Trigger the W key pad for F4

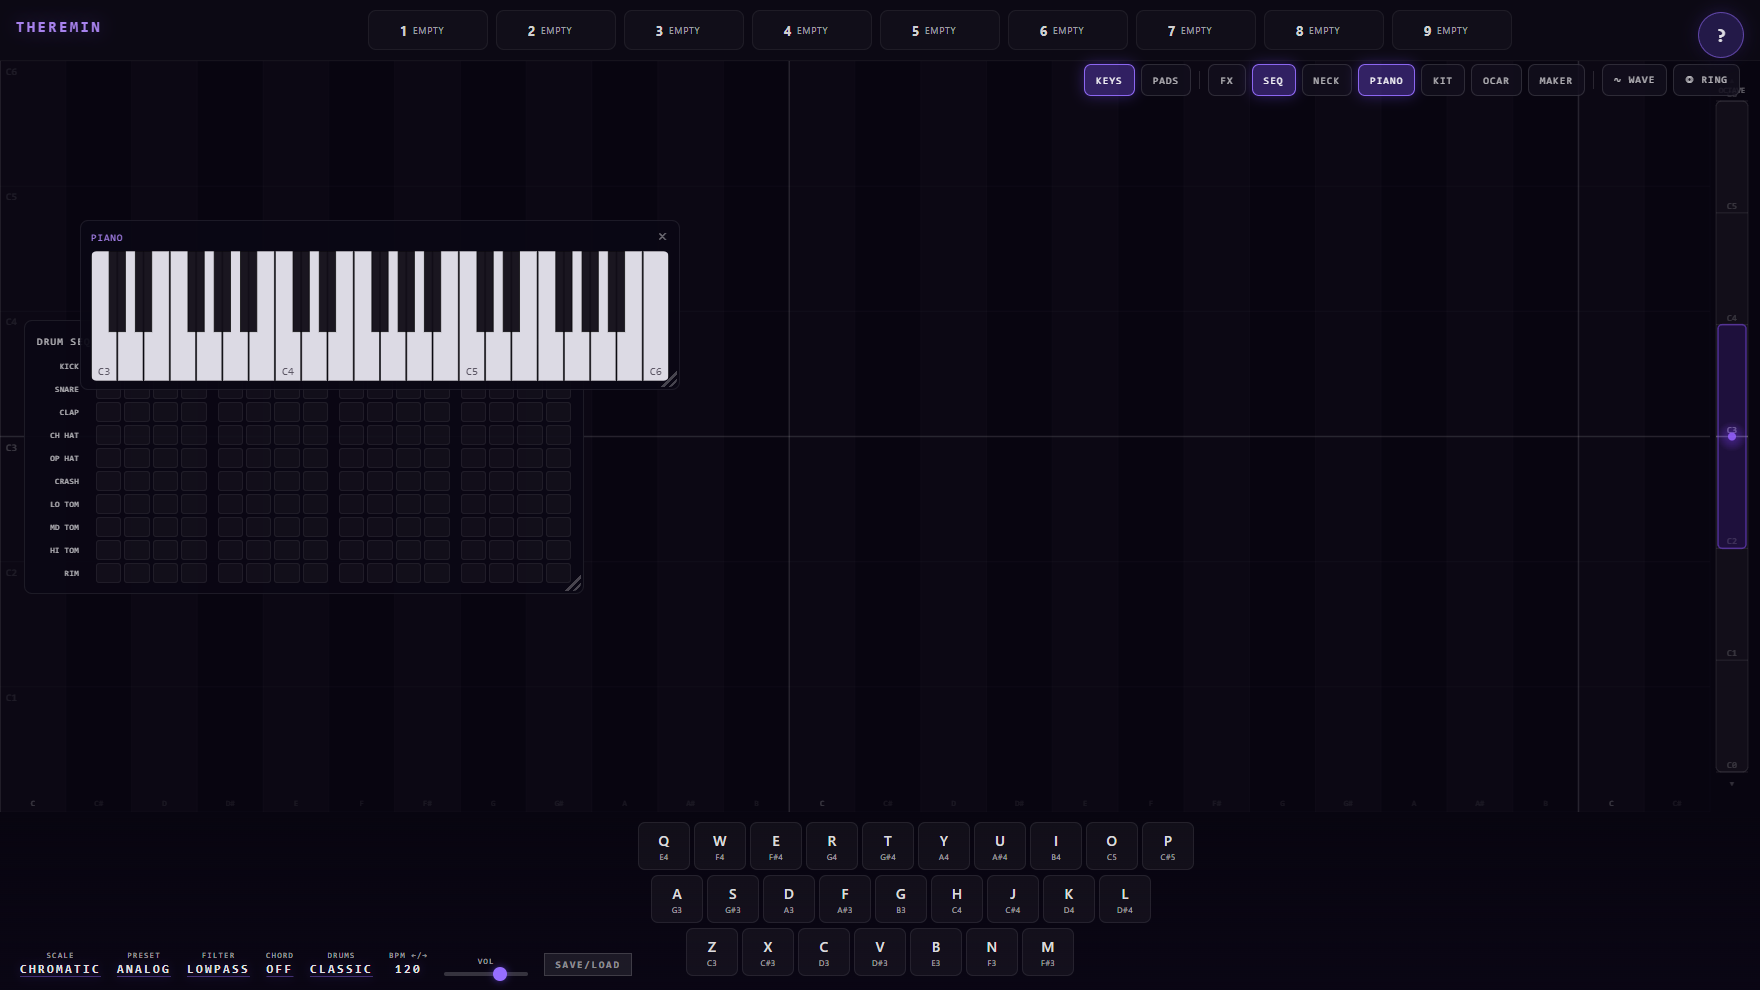[x=720, y=846]
